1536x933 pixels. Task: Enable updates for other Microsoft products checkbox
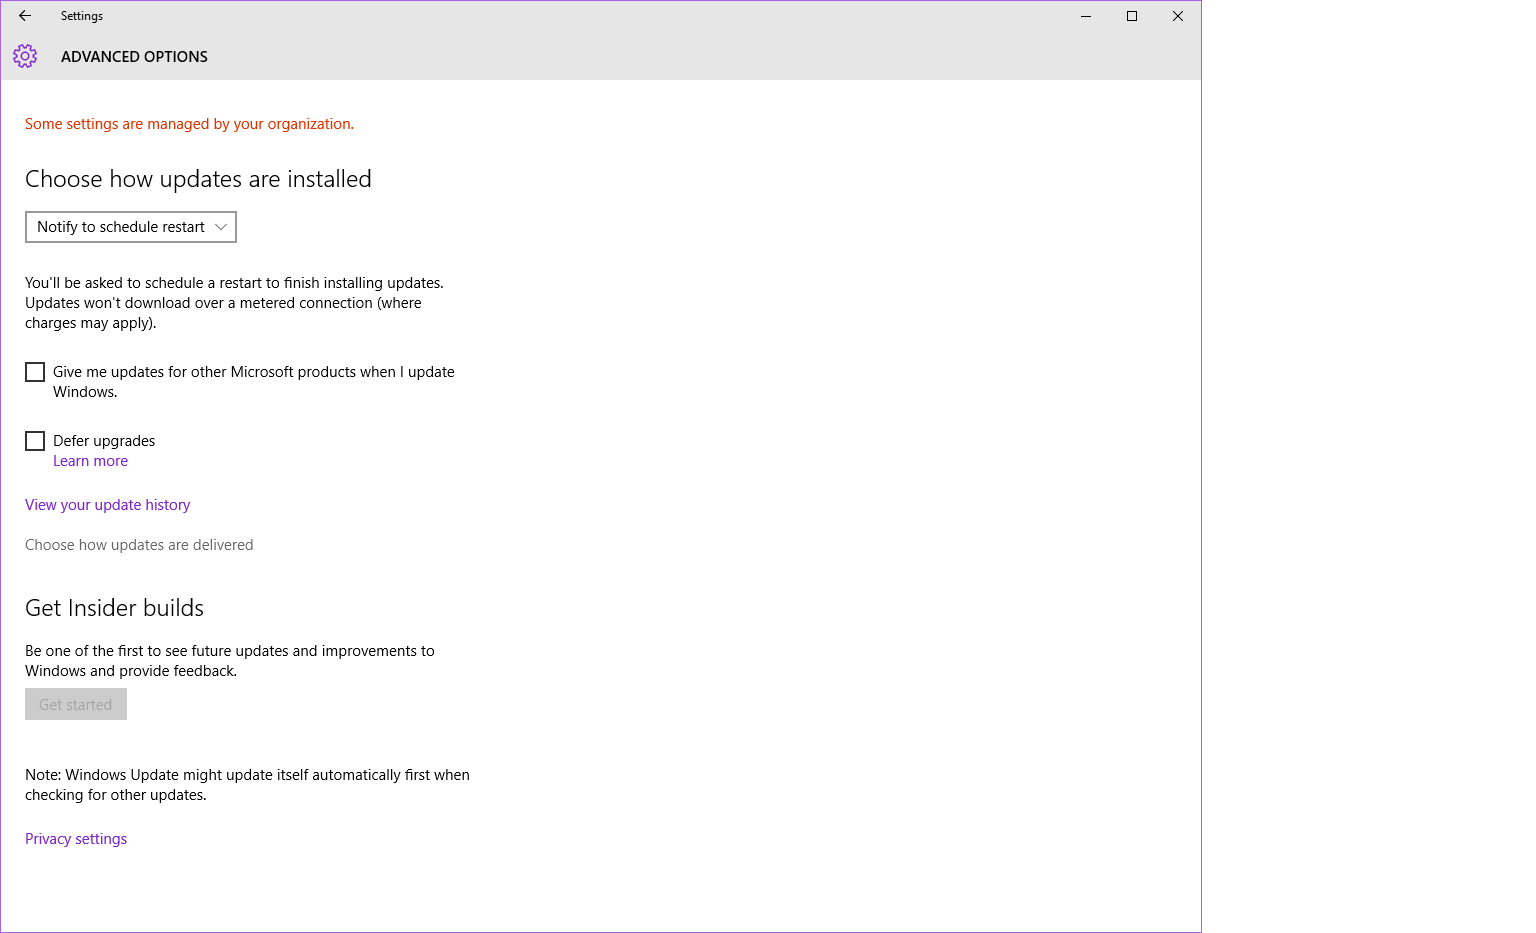35,372
